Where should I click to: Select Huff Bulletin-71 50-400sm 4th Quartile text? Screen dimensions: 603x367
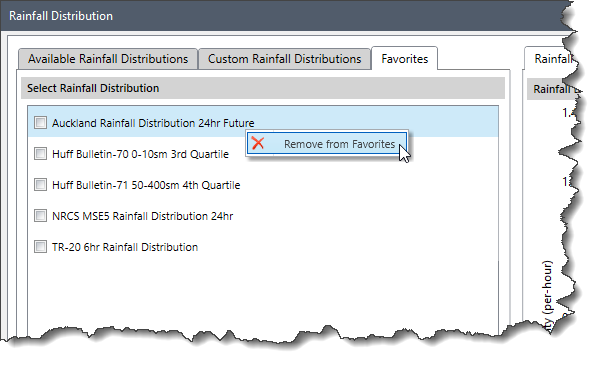click(x=146, y=185)
